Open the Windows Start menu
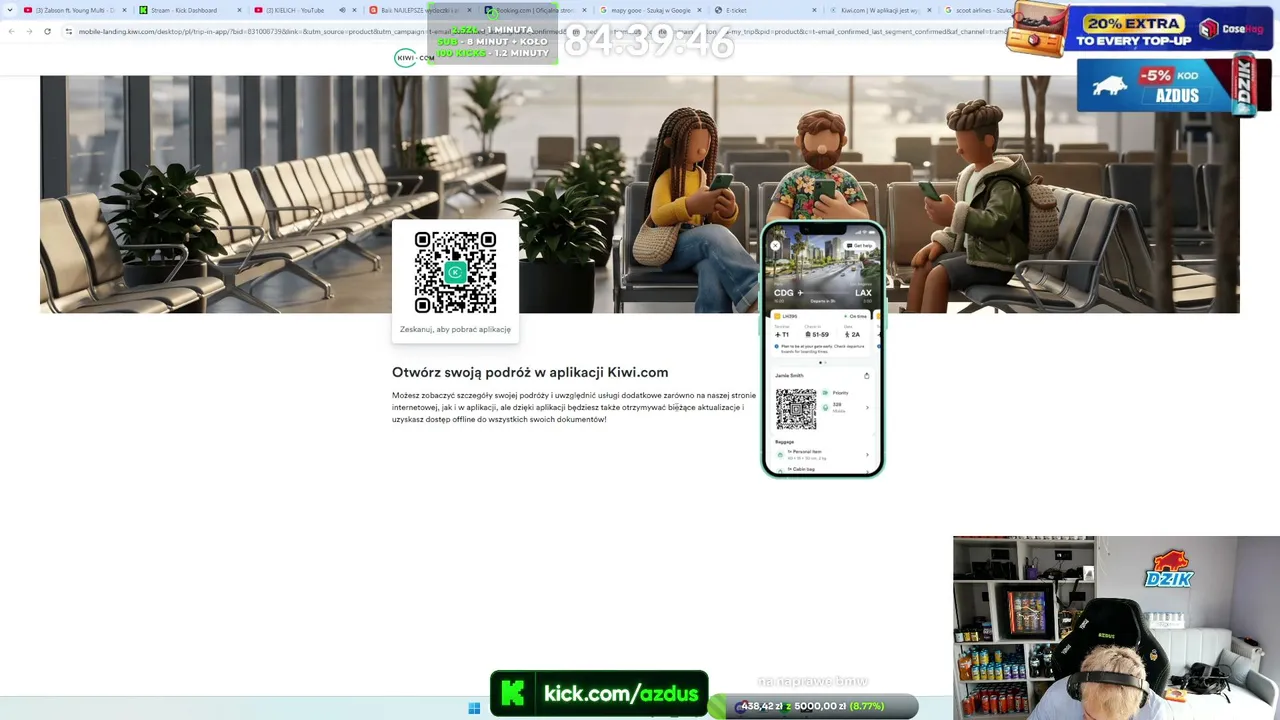Viewport: 1280px width, 720px height. coord(474,708)
